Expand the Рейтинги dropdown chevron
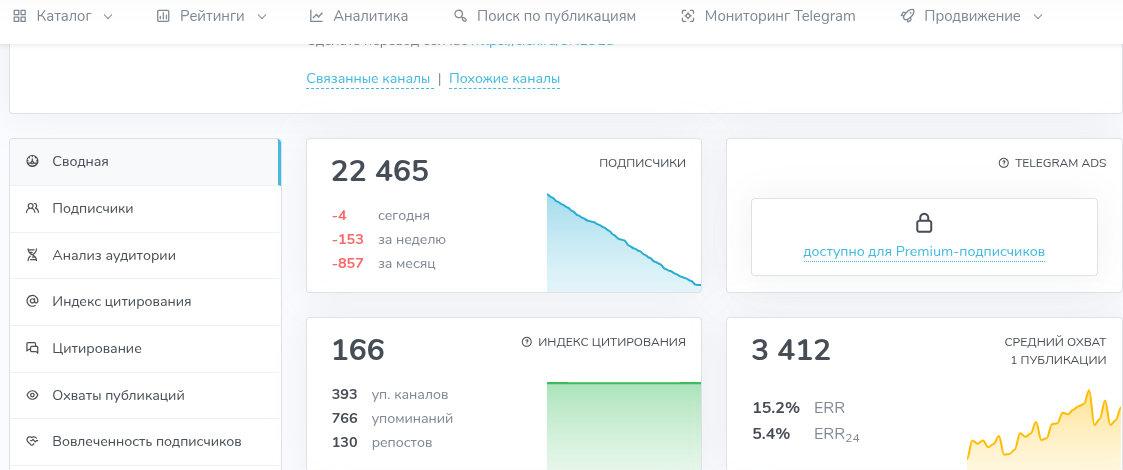1123x470 pixels. pyautogui.click(x=261, y=16)
